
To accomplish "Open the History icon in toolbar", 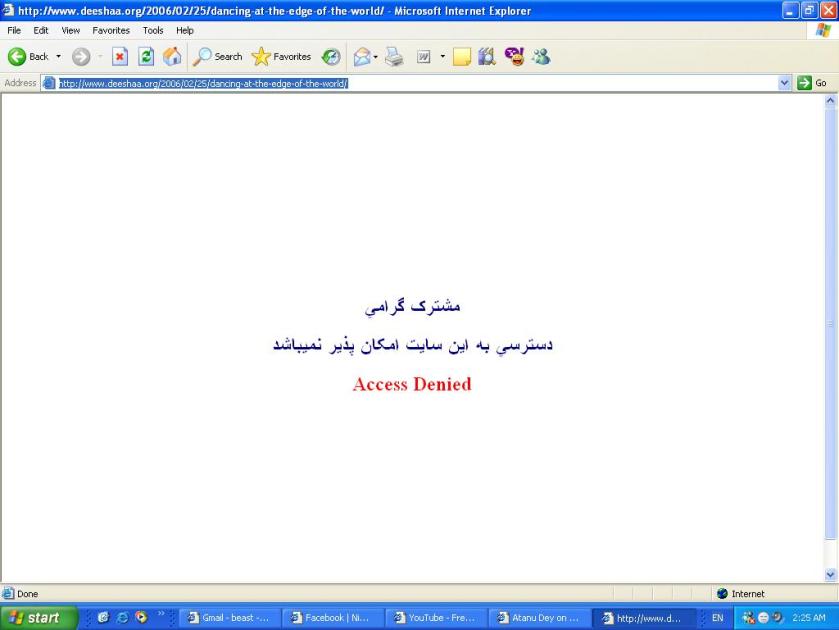I will [x=330, y=56].
